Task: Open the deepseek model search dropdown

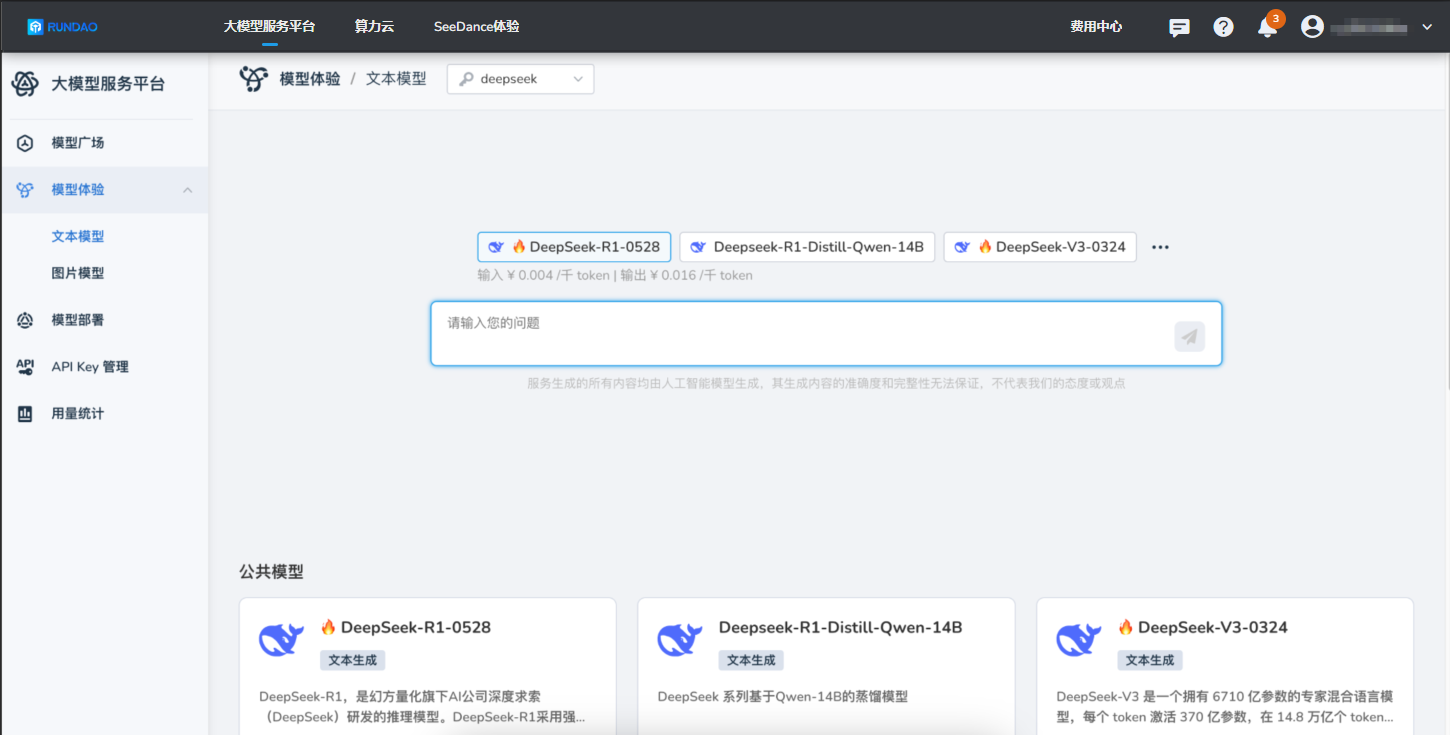Action: click(x=521, y=79)
